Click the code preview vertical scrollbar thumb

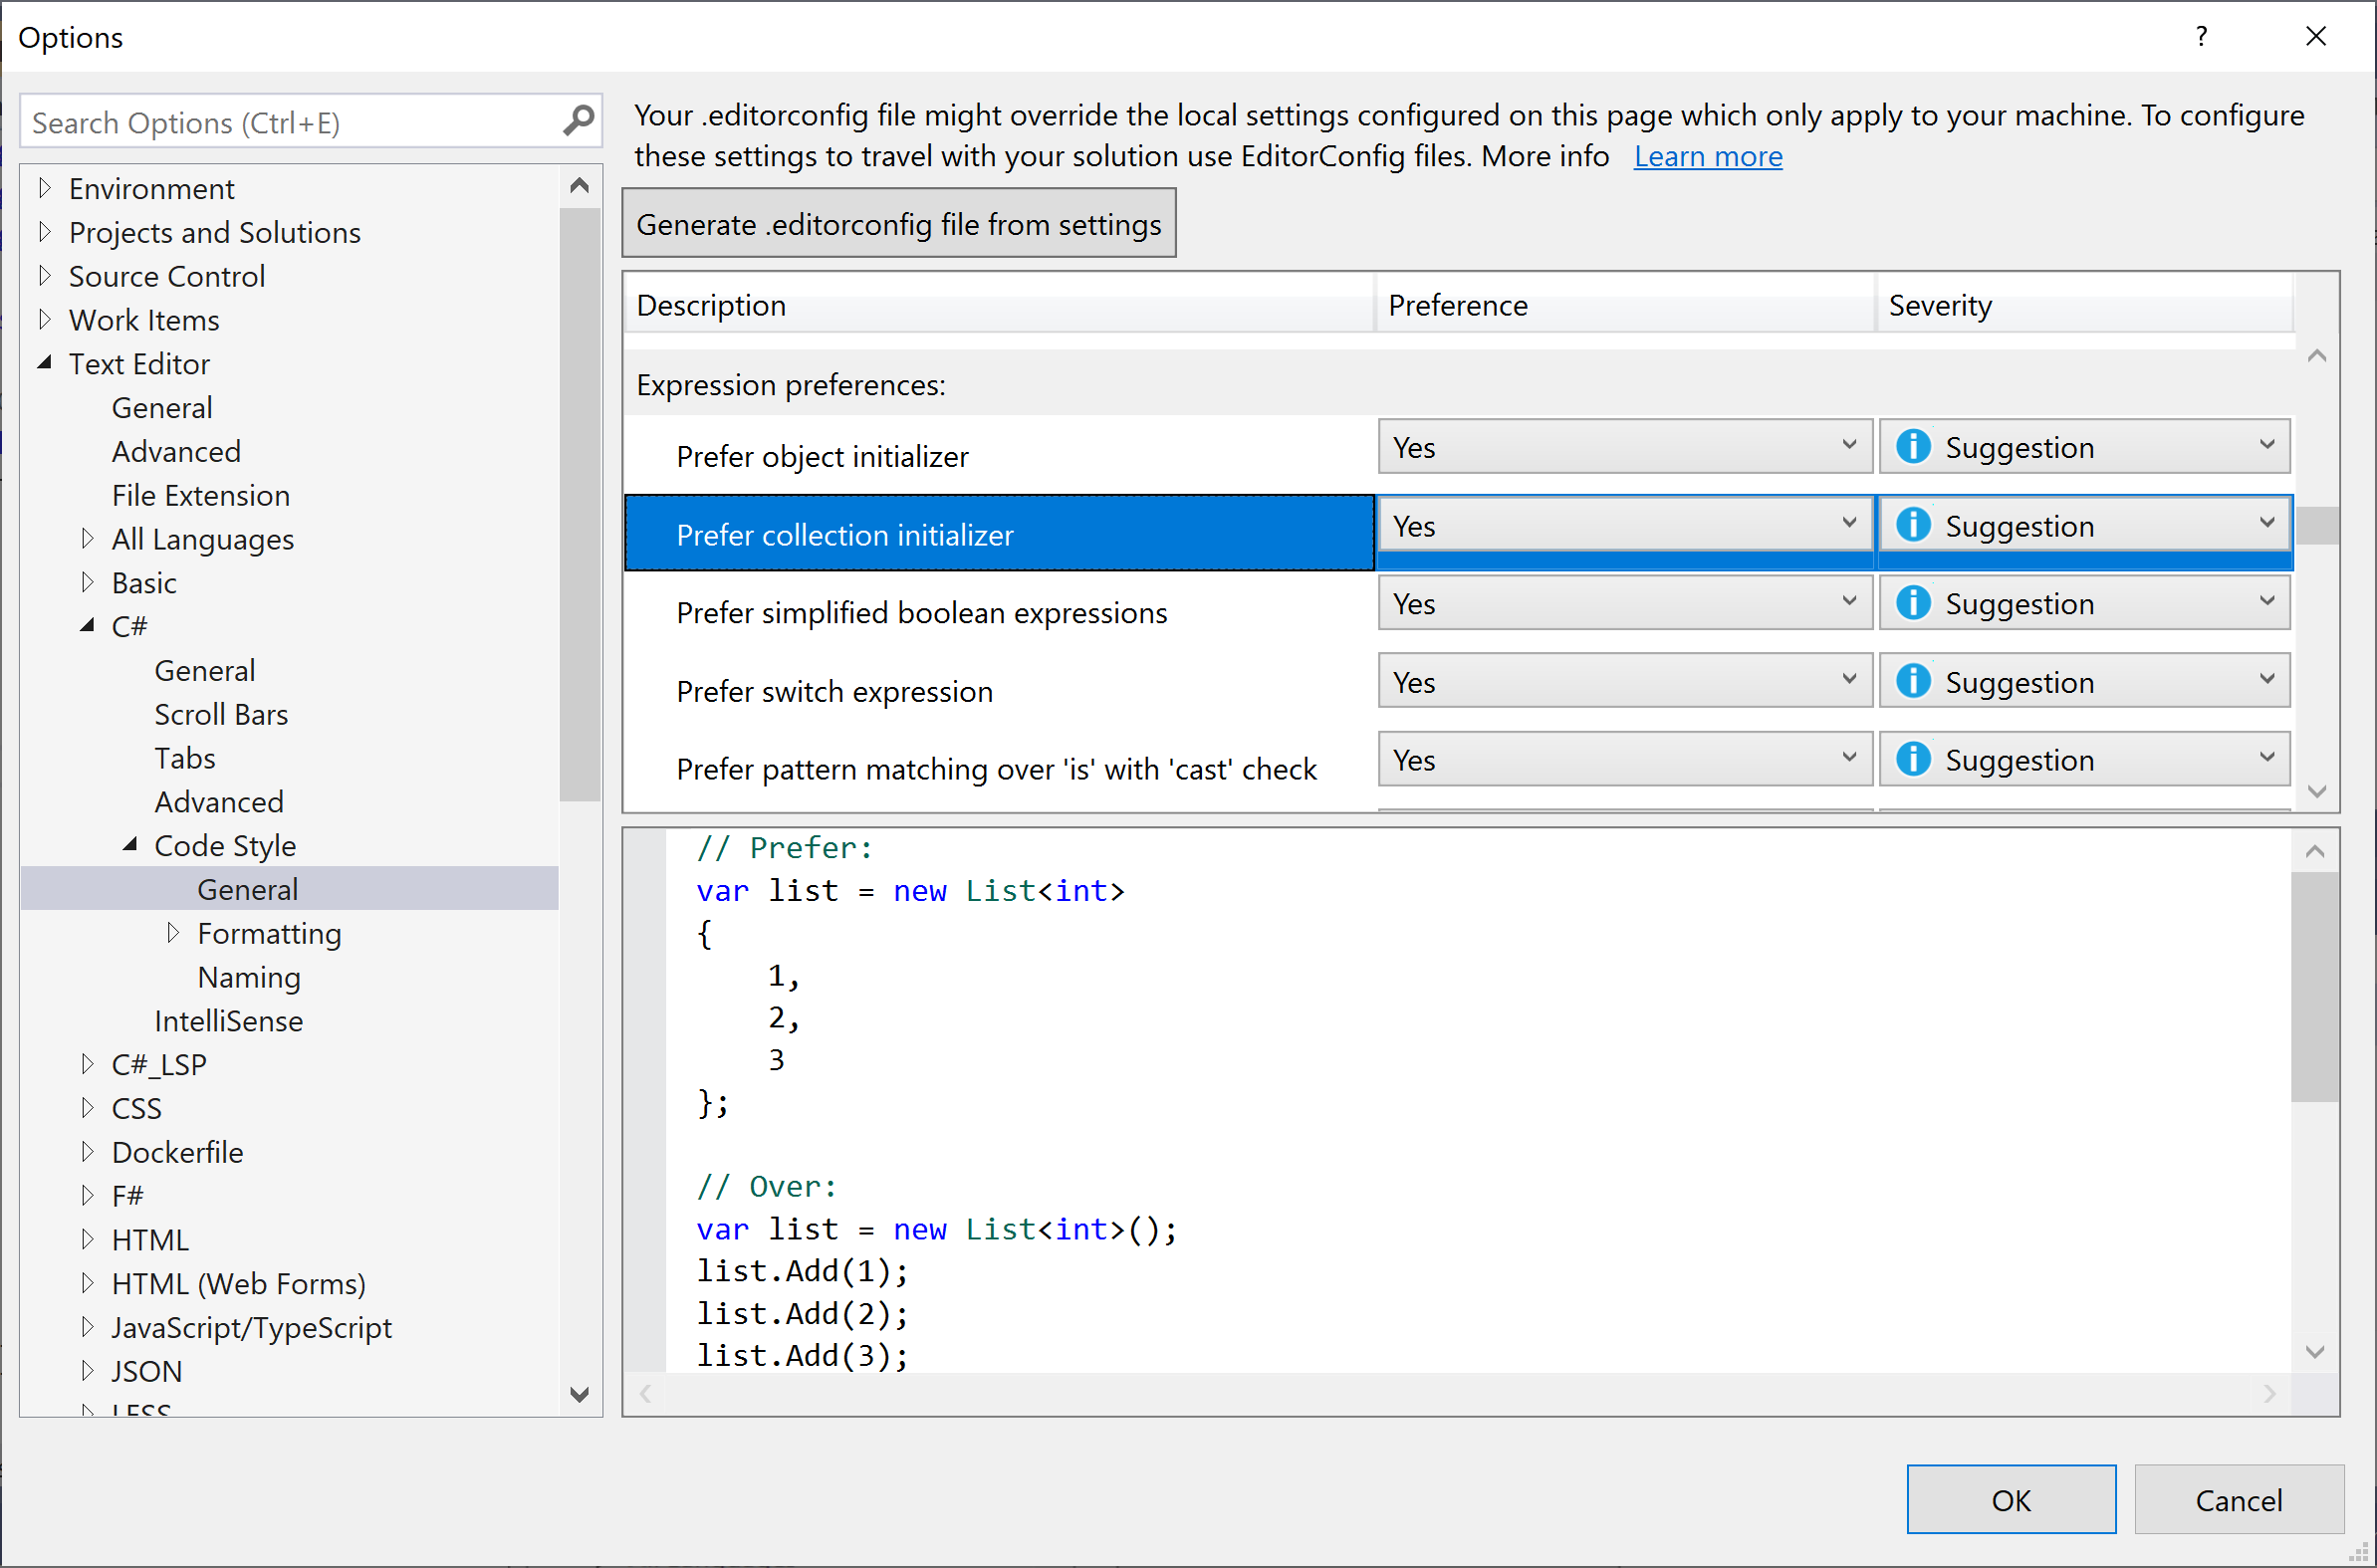click(x=2315, y=985)
